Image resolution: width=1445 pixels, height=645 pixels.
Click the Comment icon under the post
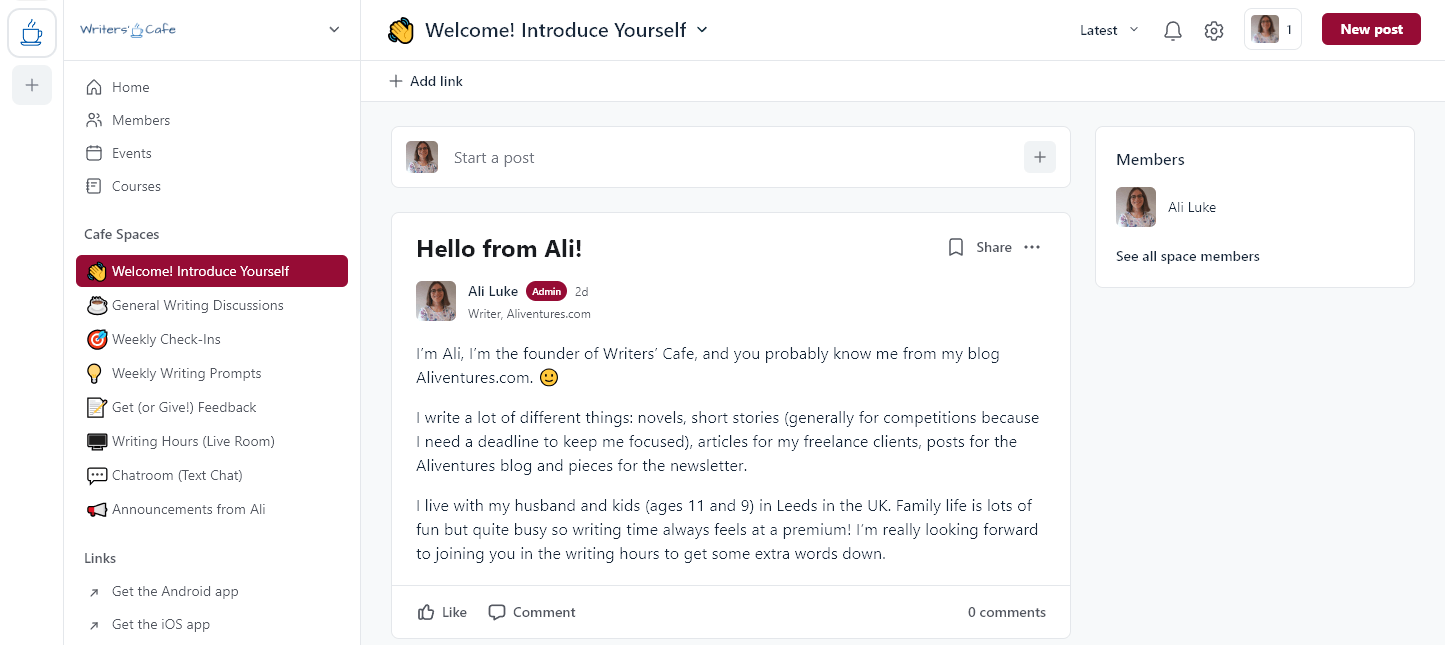coord(497,612)
